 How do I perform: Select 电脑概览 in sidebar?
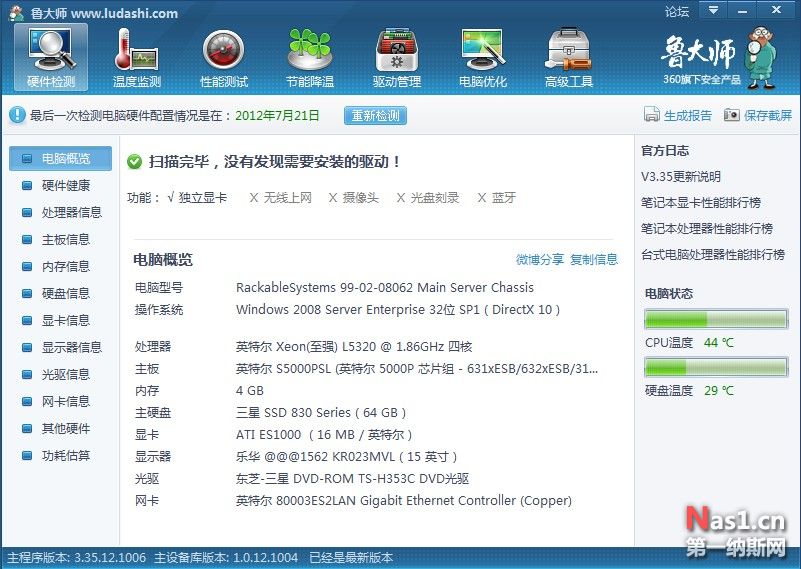click(x=60, y=158)
